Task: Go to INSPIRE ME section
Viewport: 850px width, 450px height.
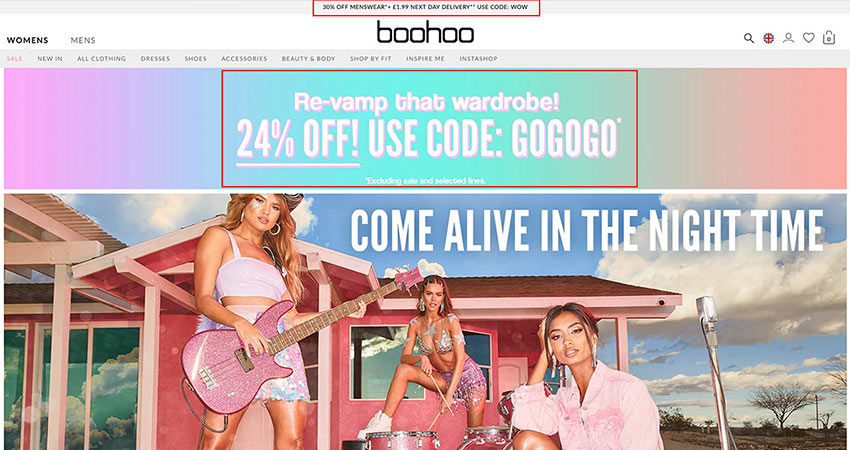Action: pyautogui.click(x=426, y=59)
